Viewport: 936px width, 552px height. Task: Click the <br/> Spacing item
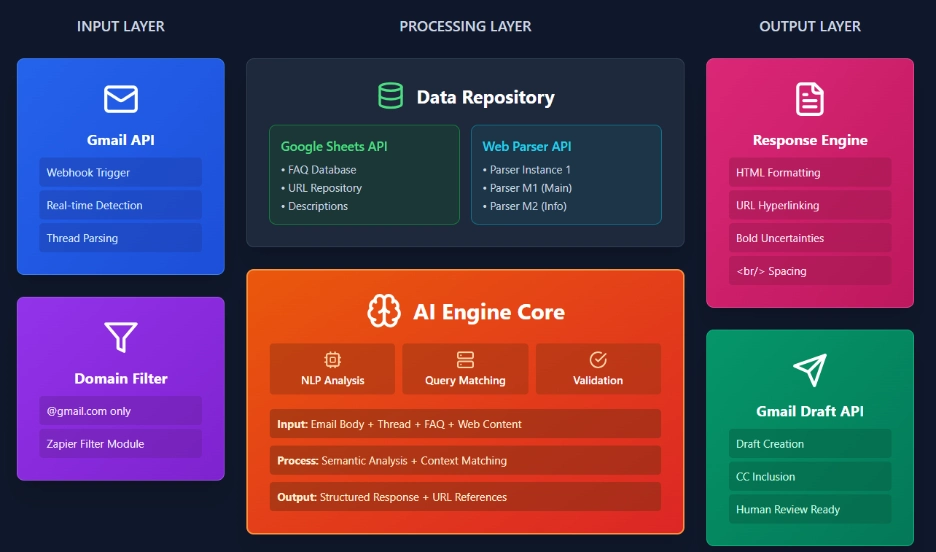[x=810, y=271]
